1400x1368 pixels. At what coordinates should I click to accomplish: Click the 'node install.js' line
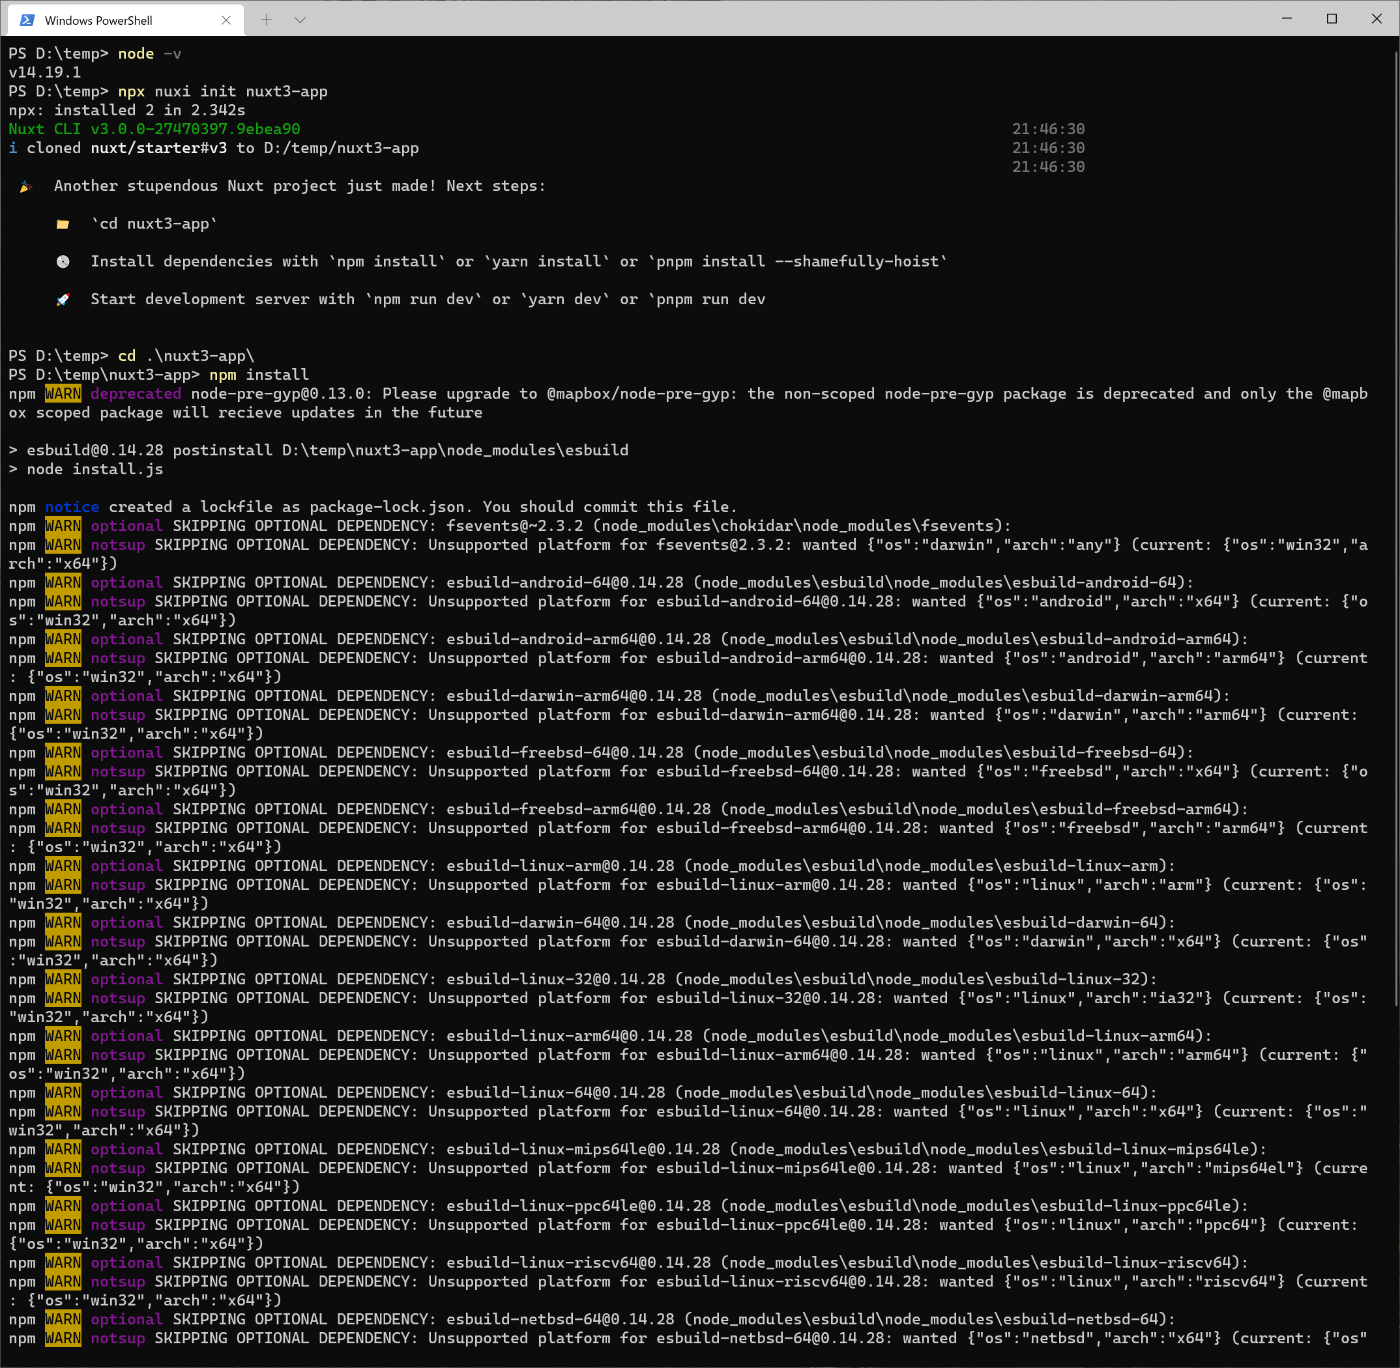[x=86, y=470]
